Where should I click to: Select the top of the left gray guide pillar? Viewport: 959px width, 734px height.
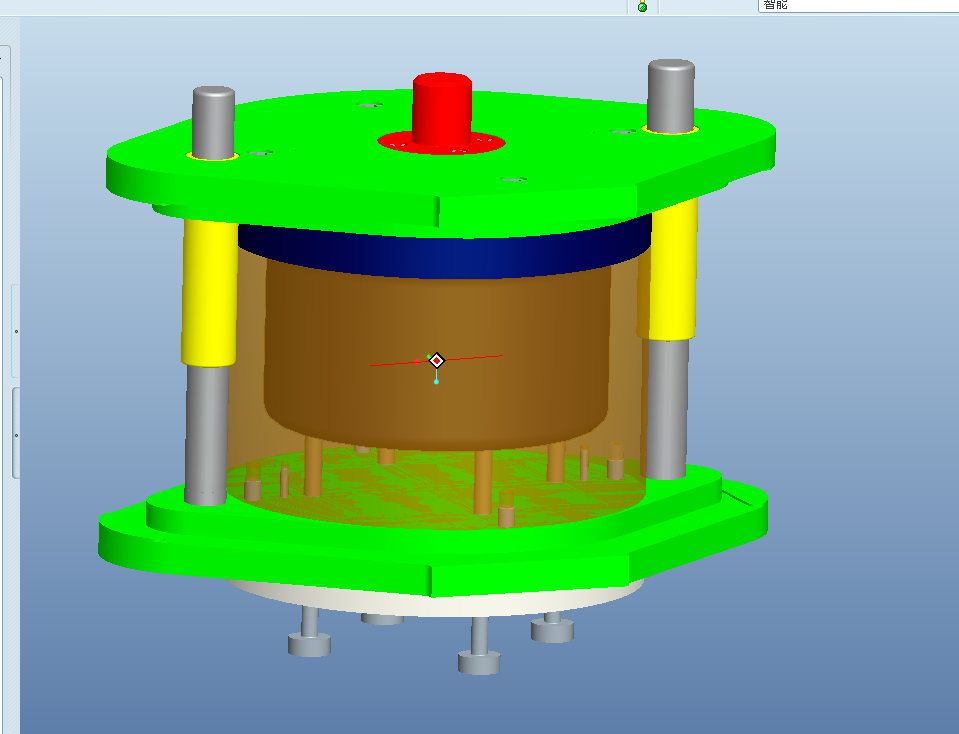213,121
